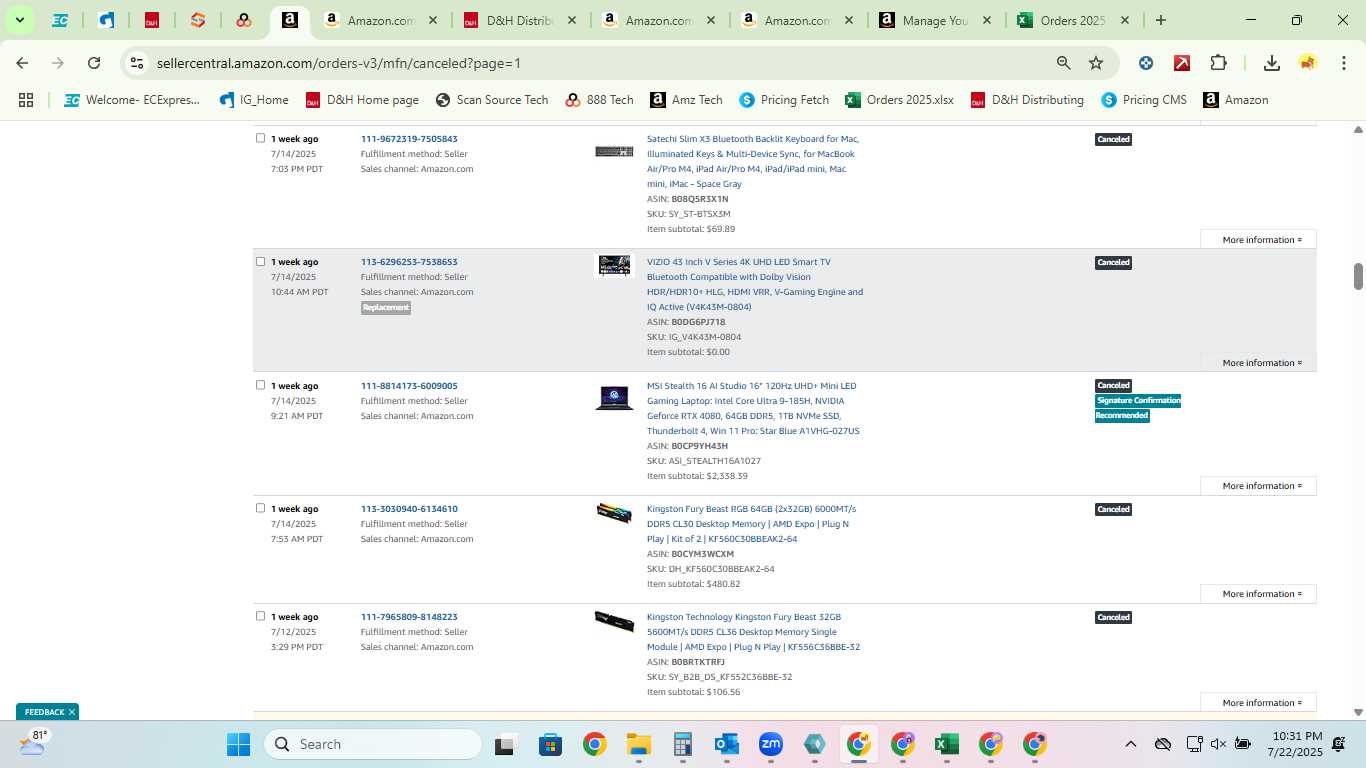Click the blue circular extension icon
This screenshot has height=768, width=1366.
[1146, 63]
